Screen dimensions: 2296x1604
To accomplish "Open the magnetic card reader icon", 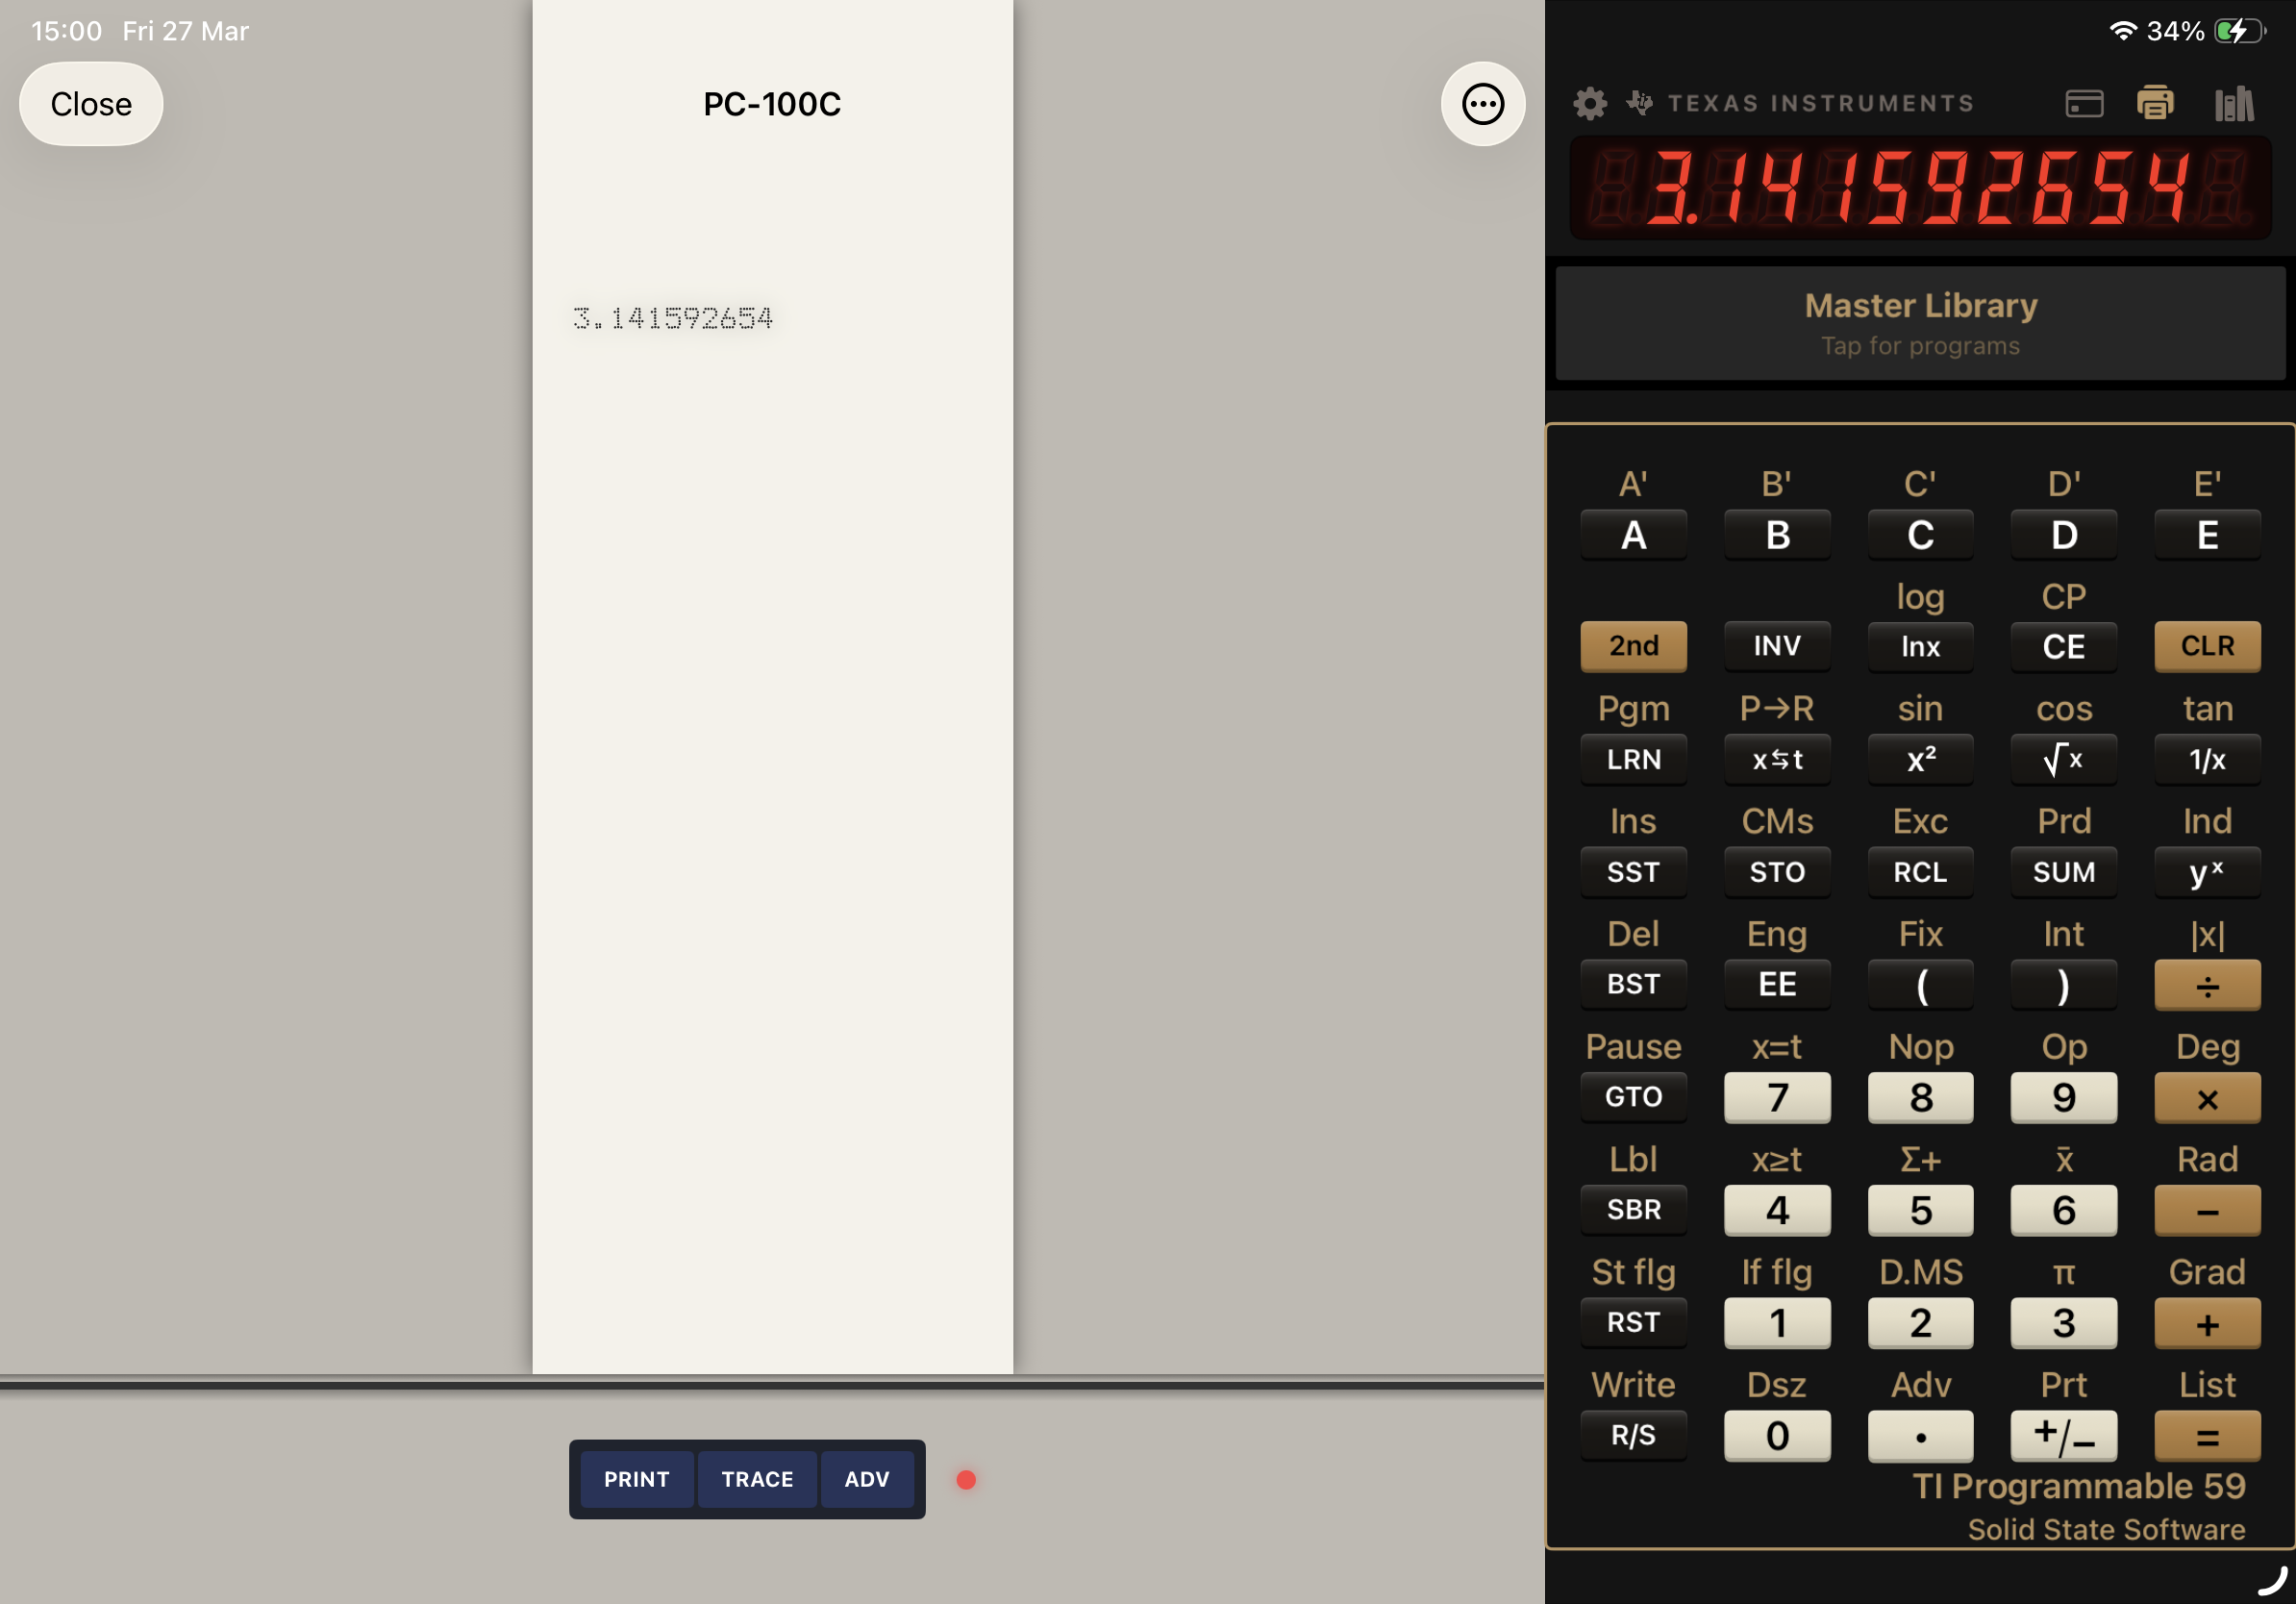I will [2084, 103].
